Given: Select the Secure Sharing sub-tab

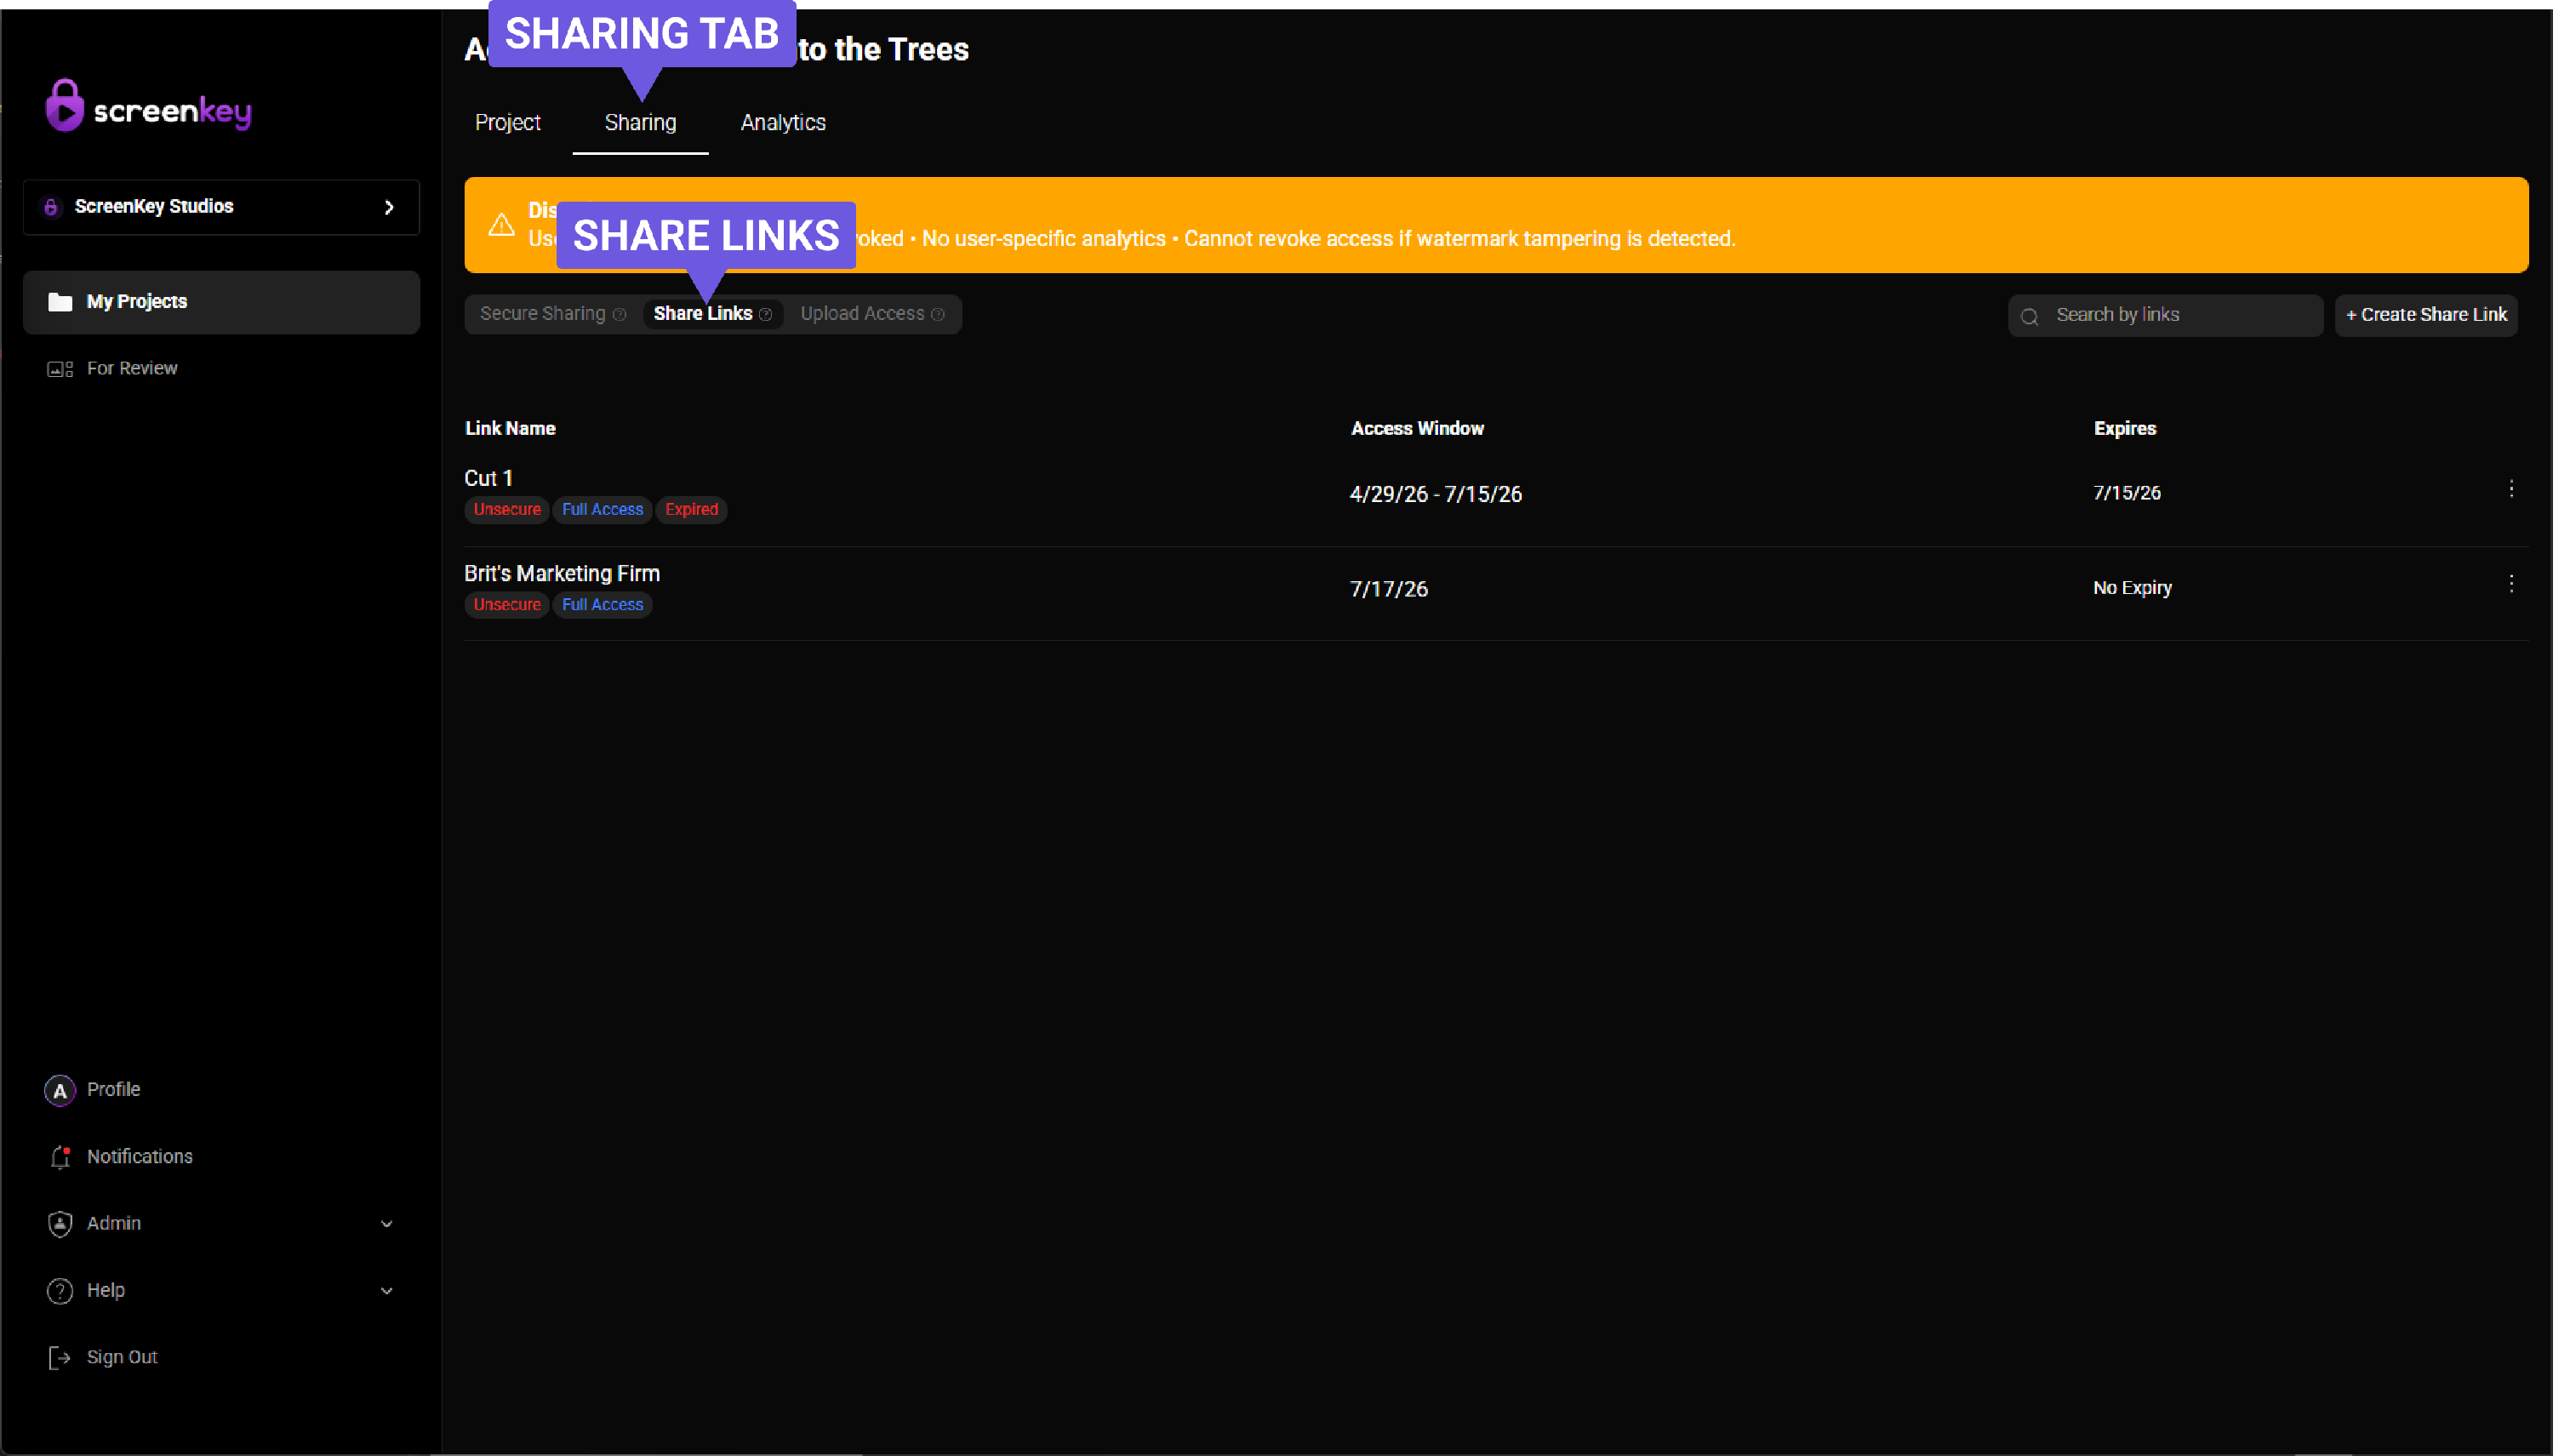Looking at the screenshot, I should [x=553, y=314].
